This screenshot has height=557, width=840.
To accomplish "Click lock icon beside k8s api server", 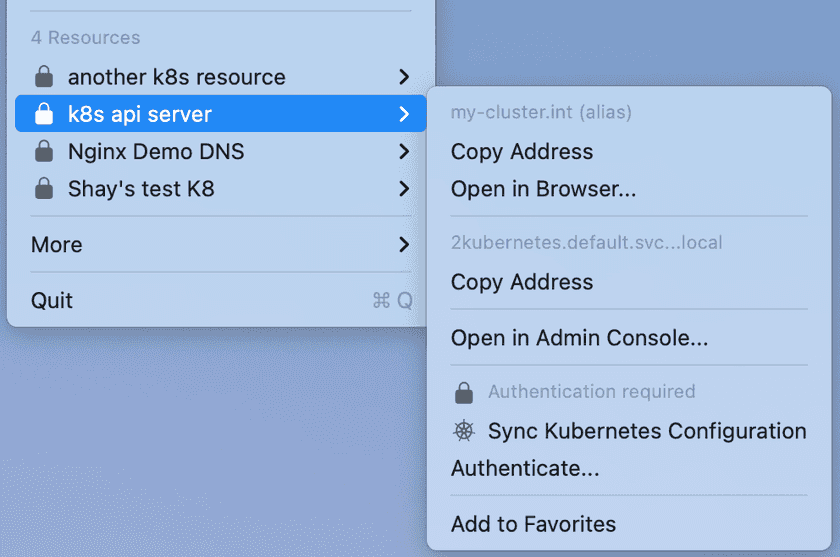I will click(43, 114).
